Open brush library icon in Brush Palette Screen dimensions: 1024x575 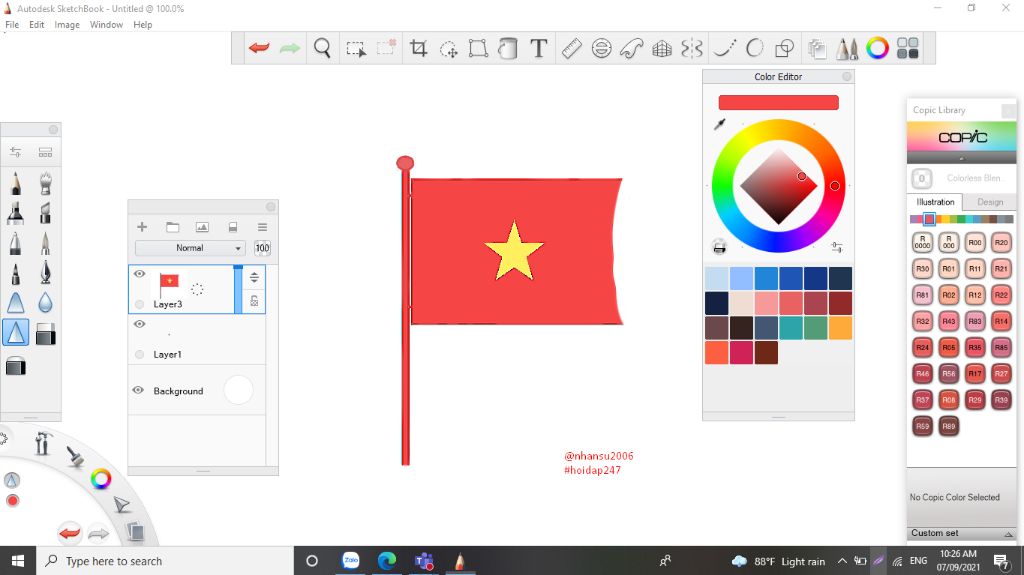45,152
